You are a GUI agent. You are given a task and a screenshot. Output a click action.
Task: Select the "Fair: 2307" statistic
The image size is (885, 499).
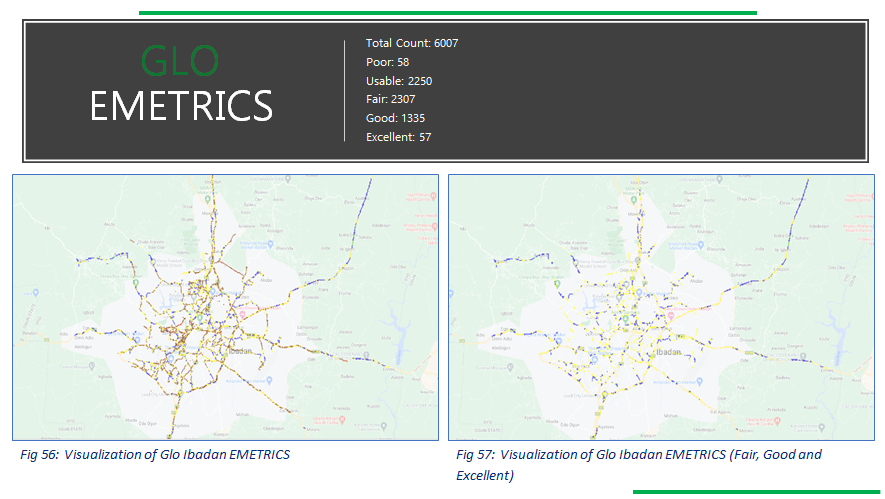[391, 99]
